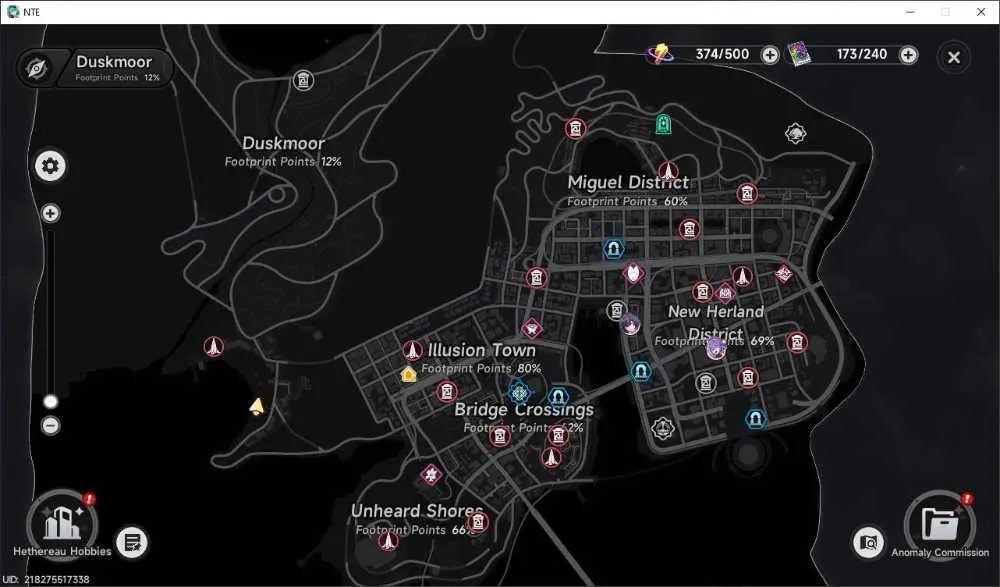1000x587 pixels.
Task: Click the New Herland District label
Action: coord(716,323)
